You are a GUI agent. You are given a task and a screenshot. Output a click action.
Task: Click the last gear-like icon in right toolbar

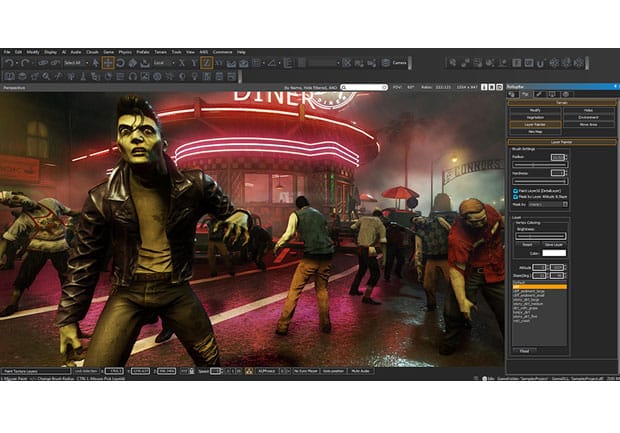tap(578, 62)
